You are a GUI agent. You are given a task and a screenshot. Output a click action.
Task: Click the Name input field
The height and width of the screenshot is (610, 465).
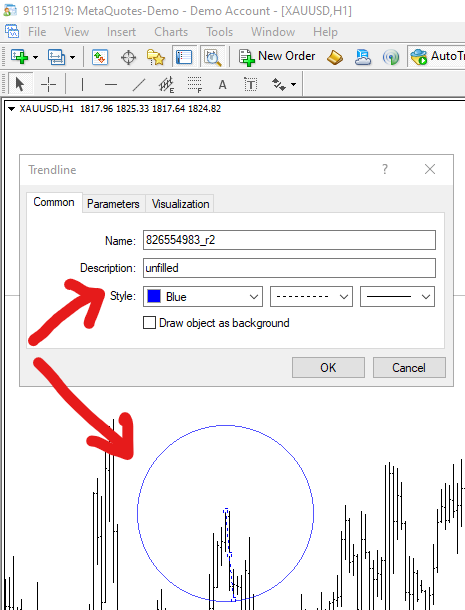tap(289, 240)
